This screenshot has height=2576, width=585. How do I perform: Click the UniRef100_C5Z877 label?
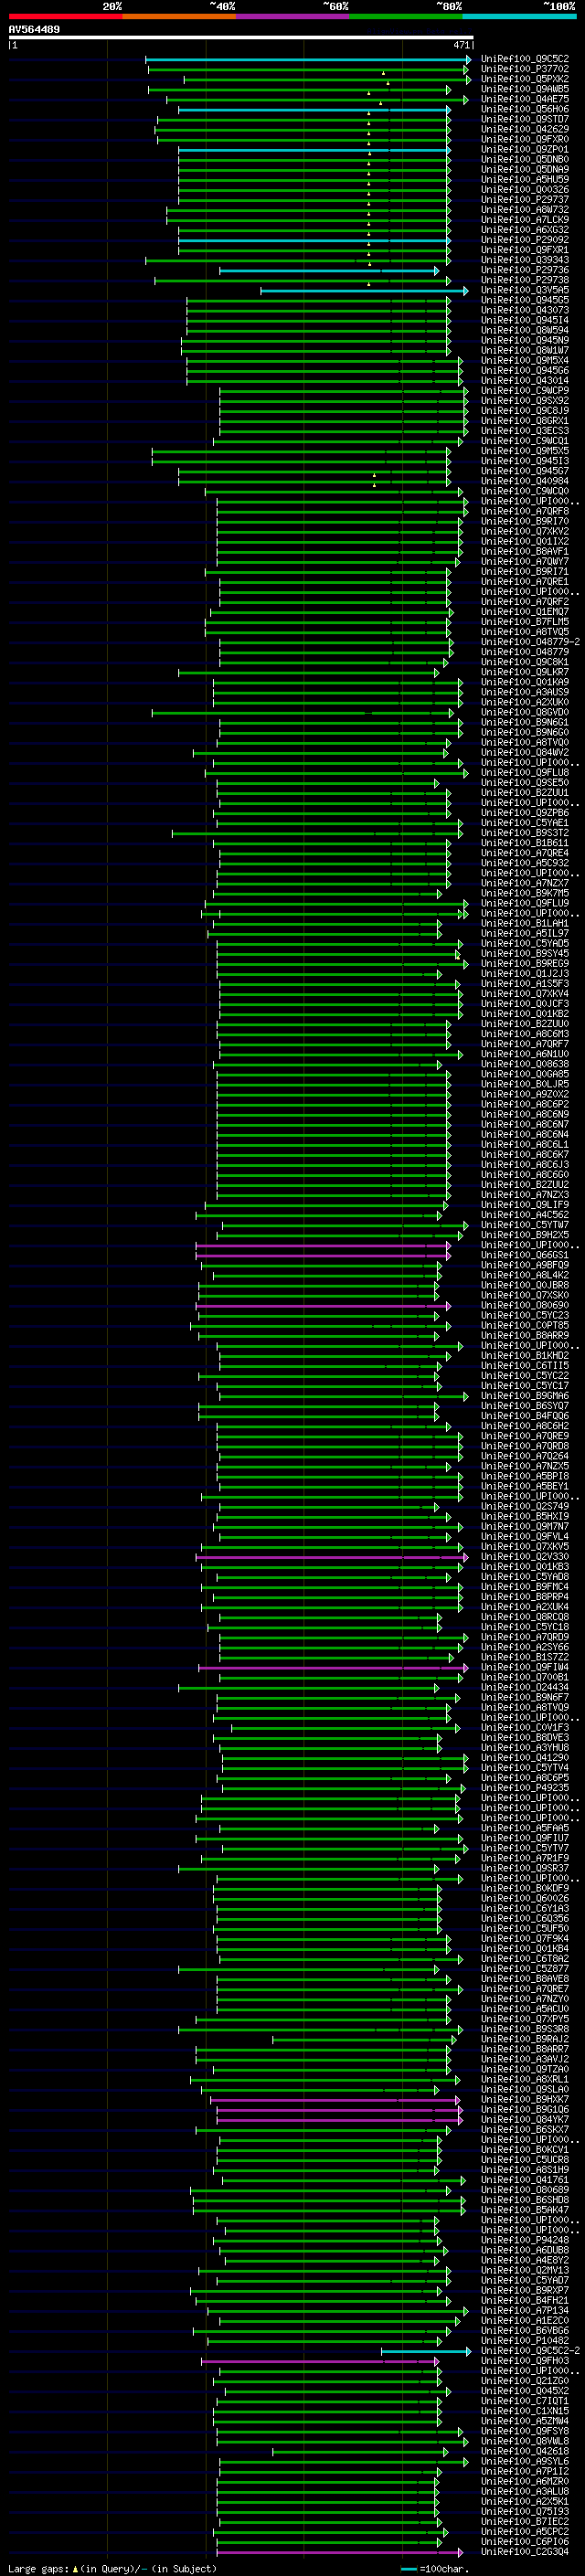point(525,1968)
